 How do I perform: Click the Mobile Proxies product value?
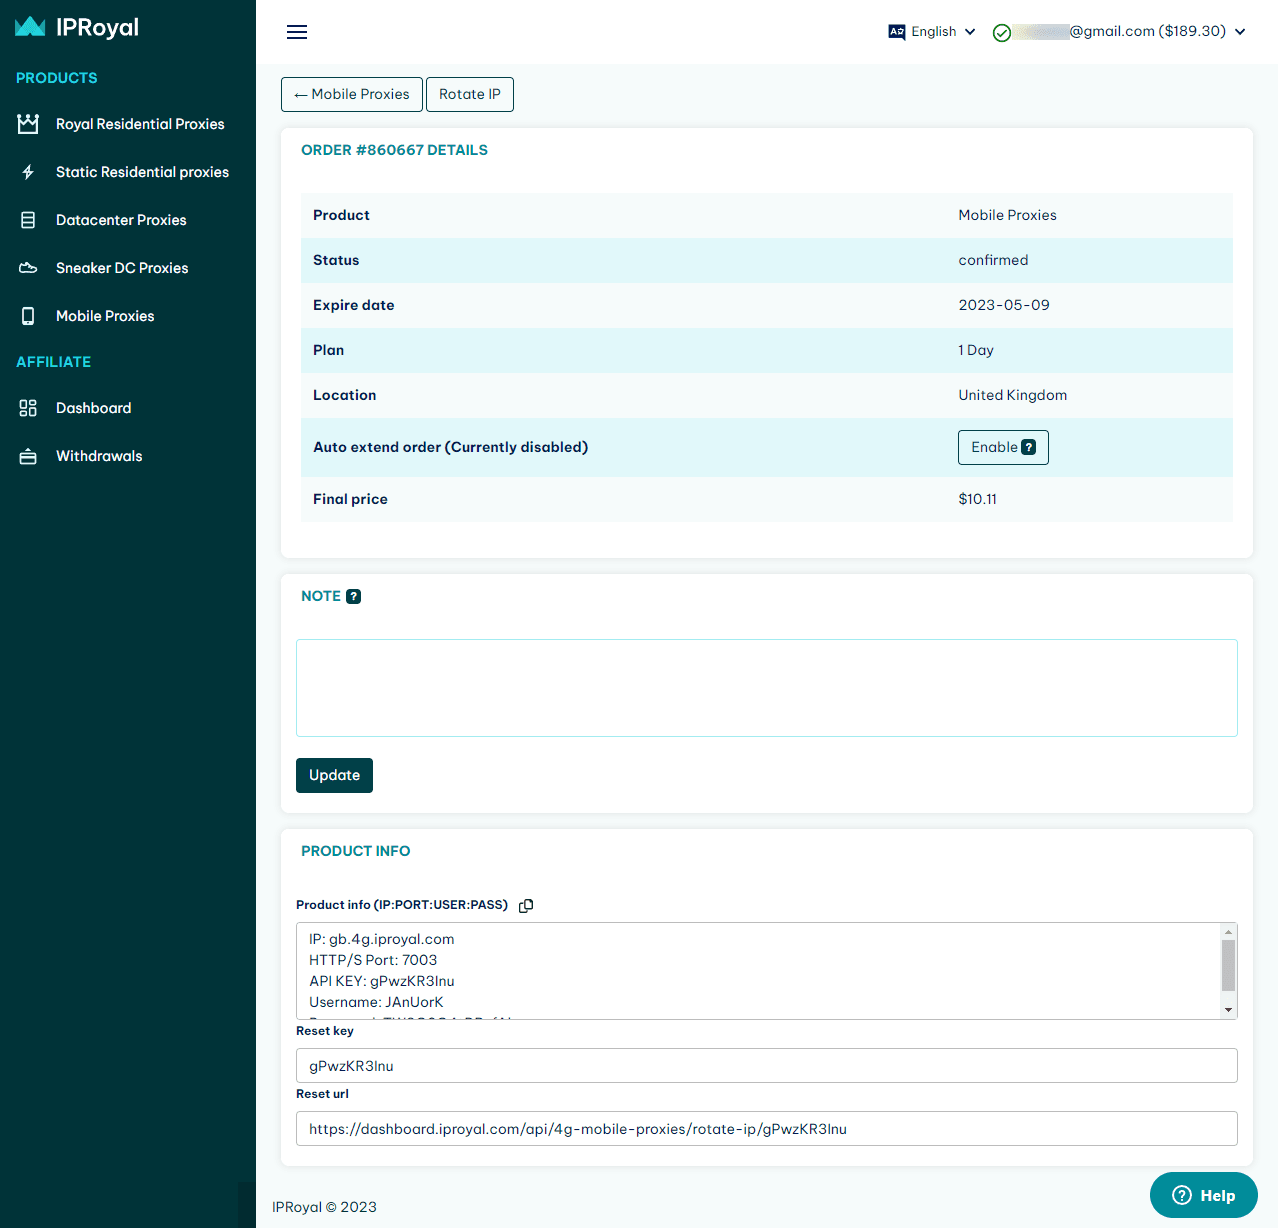pyautogui.click(x=1007, y=215)
